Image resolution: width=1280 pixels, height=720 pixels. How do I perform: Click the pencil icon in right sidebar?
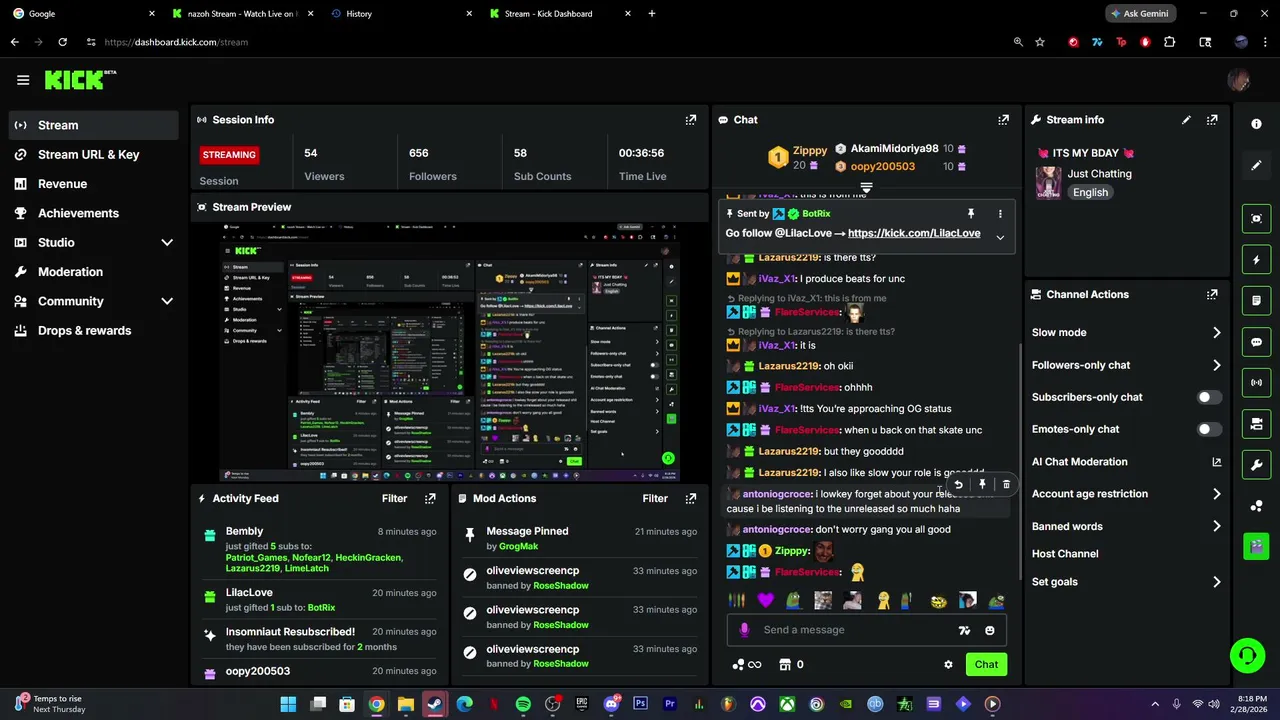click(x=1256, y=165)
